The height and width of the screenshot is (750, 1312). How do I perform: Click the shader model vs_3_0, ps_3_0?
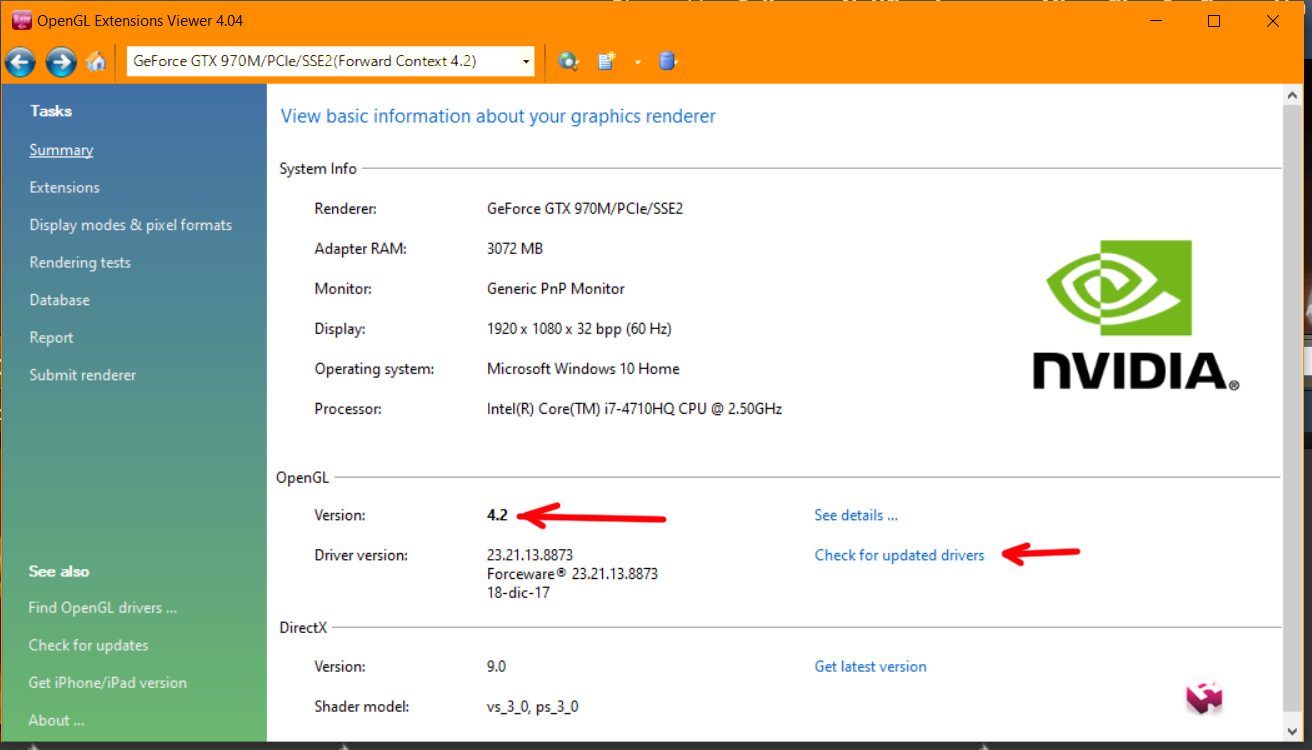tap(532, 706)
